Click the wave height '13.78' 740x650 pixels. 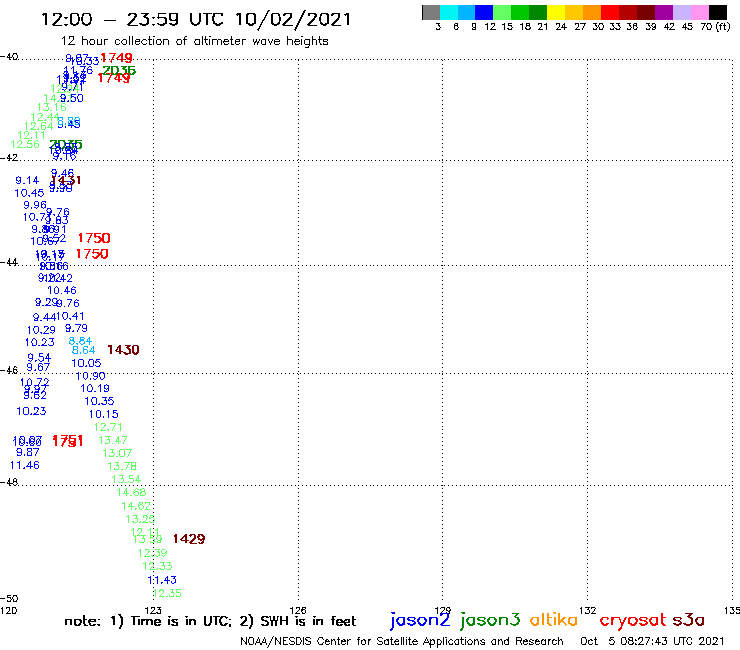coord(122,466)
